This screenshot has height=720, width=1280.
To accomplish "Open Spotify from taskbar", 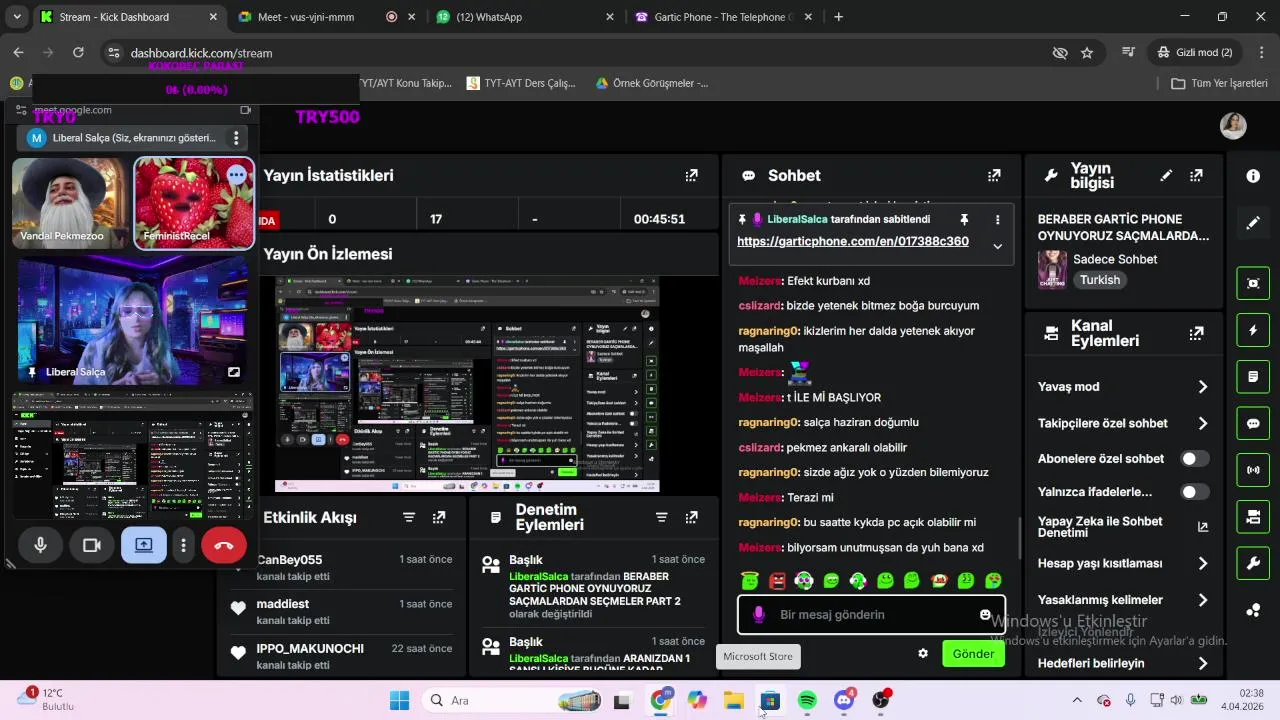I will (807, 700).
